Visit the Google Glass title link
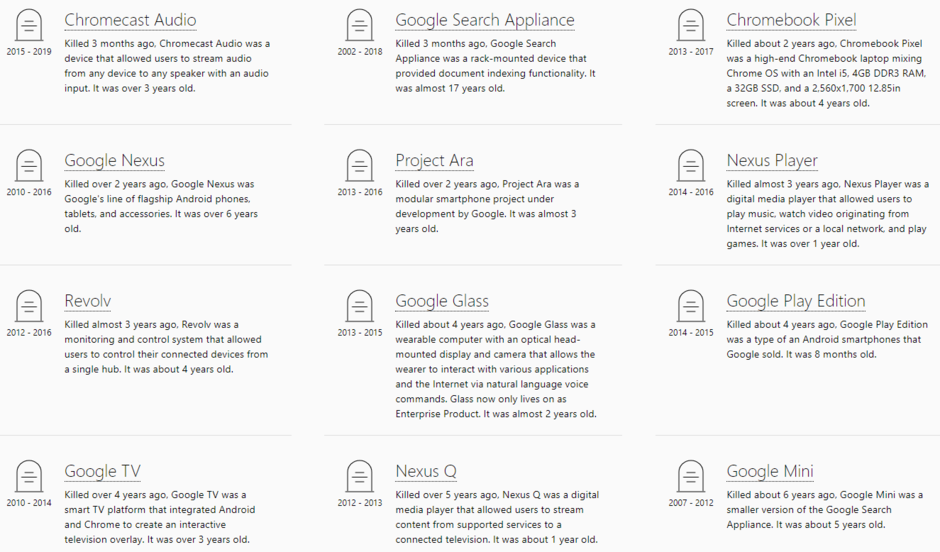940x552 pixels. pos(441,301)
